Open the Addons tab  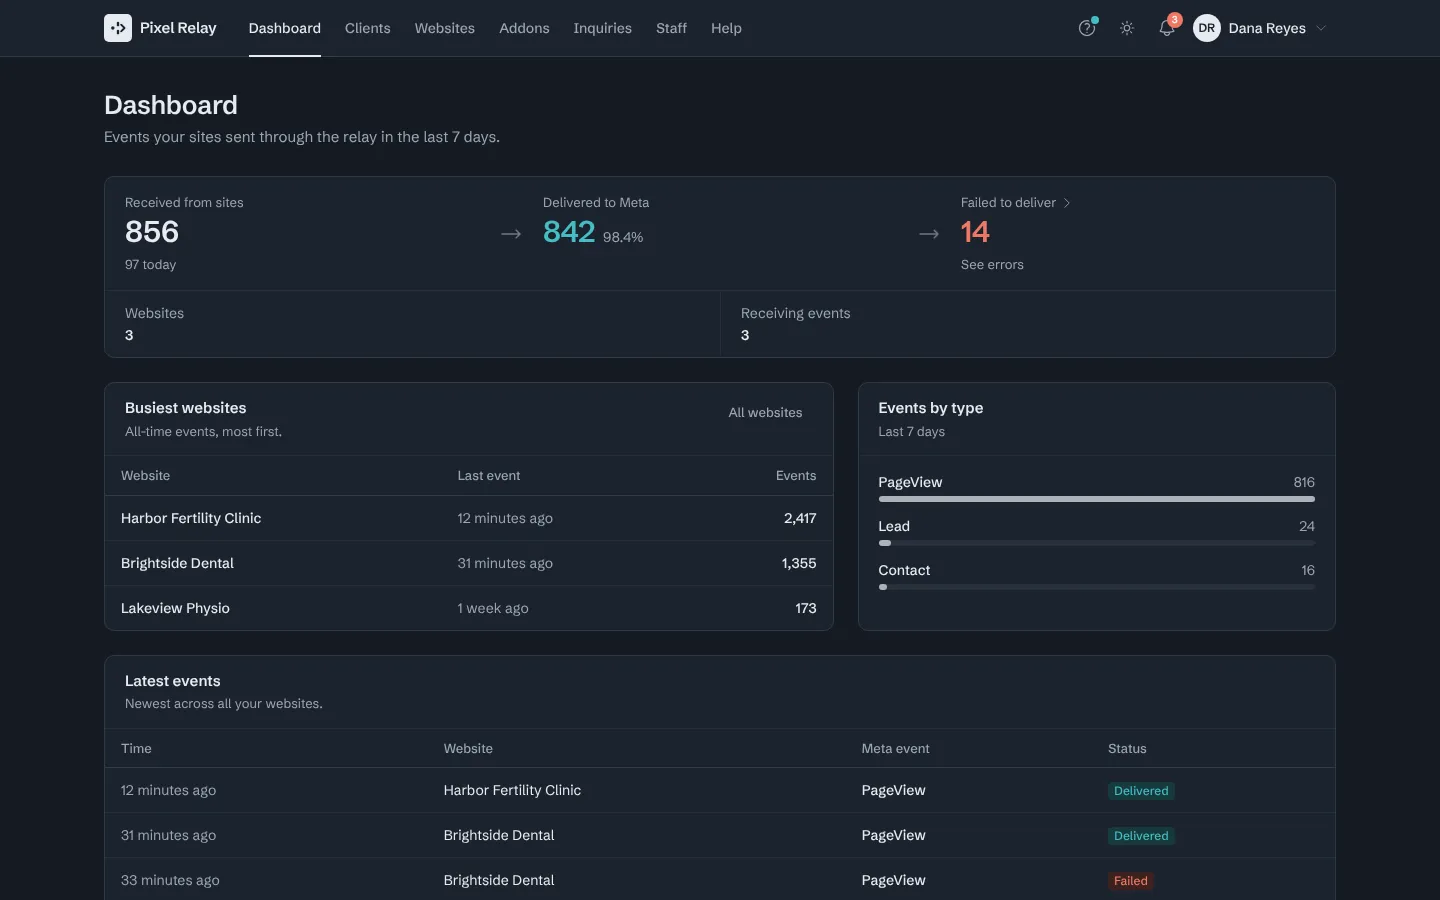pyautogui.click(x=524, y=28)
